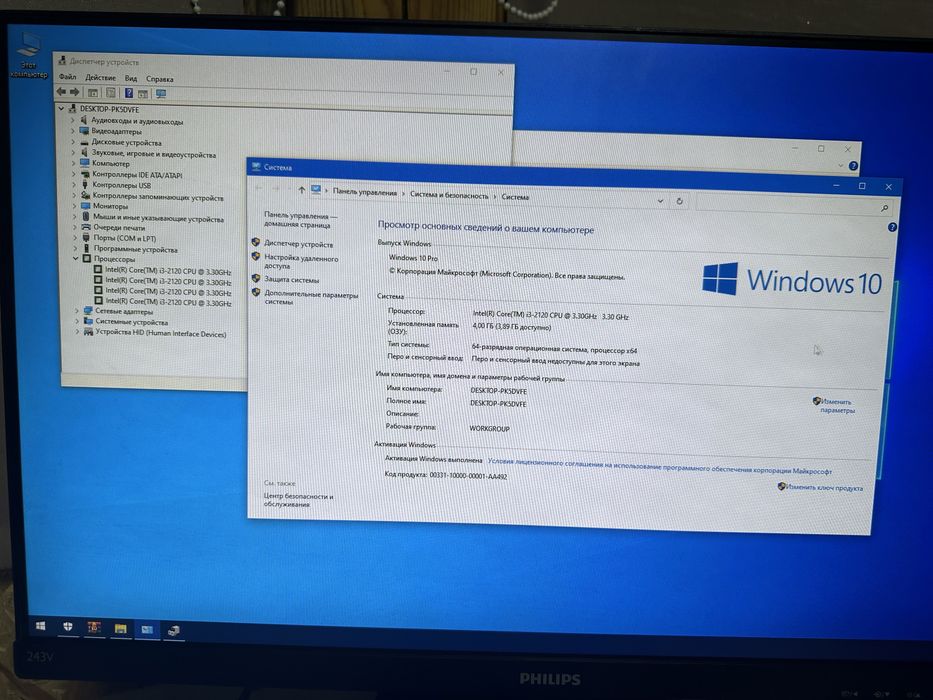Viewport: 933px width, 700px height.
Task: Click scan for hardware changes monitor icon
Action: tap(161, 94)
